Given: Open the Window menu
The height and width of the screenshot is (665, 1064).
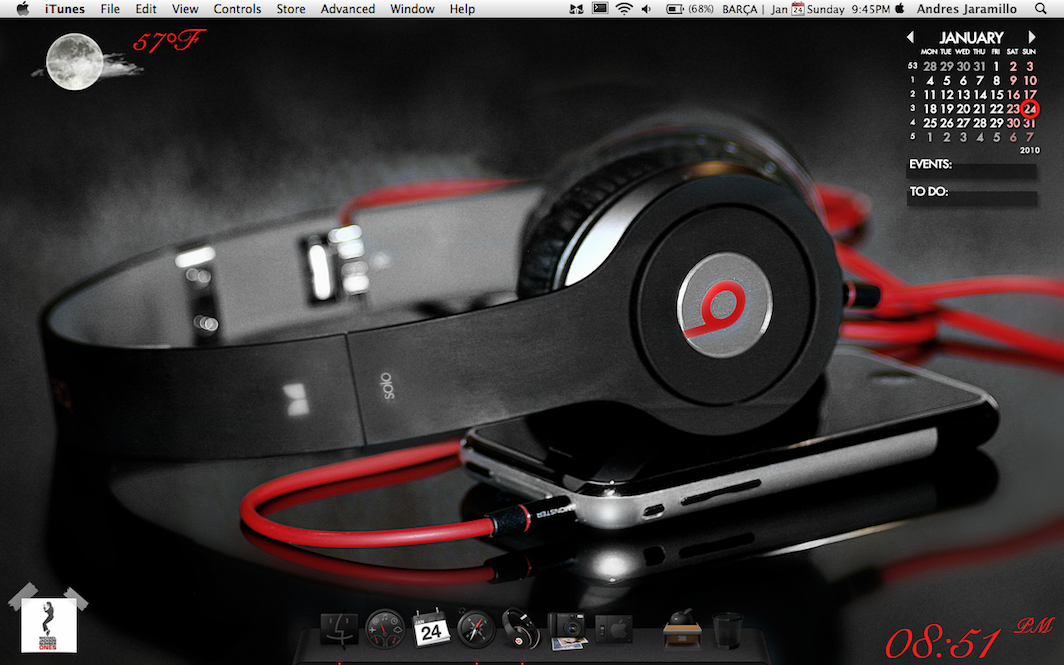Looking at the screenshot, I should point(412,9).
